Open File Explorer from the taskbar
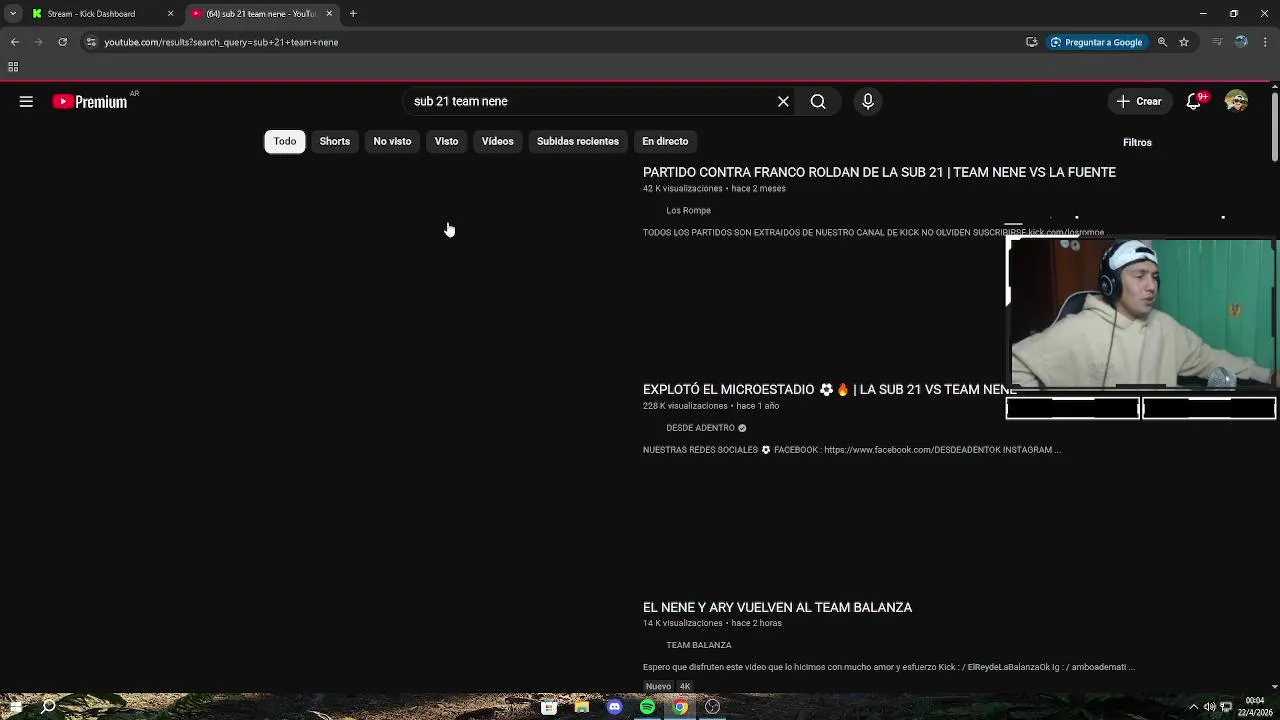This screenshot has height=720, width=1280. tap(582, 707)
